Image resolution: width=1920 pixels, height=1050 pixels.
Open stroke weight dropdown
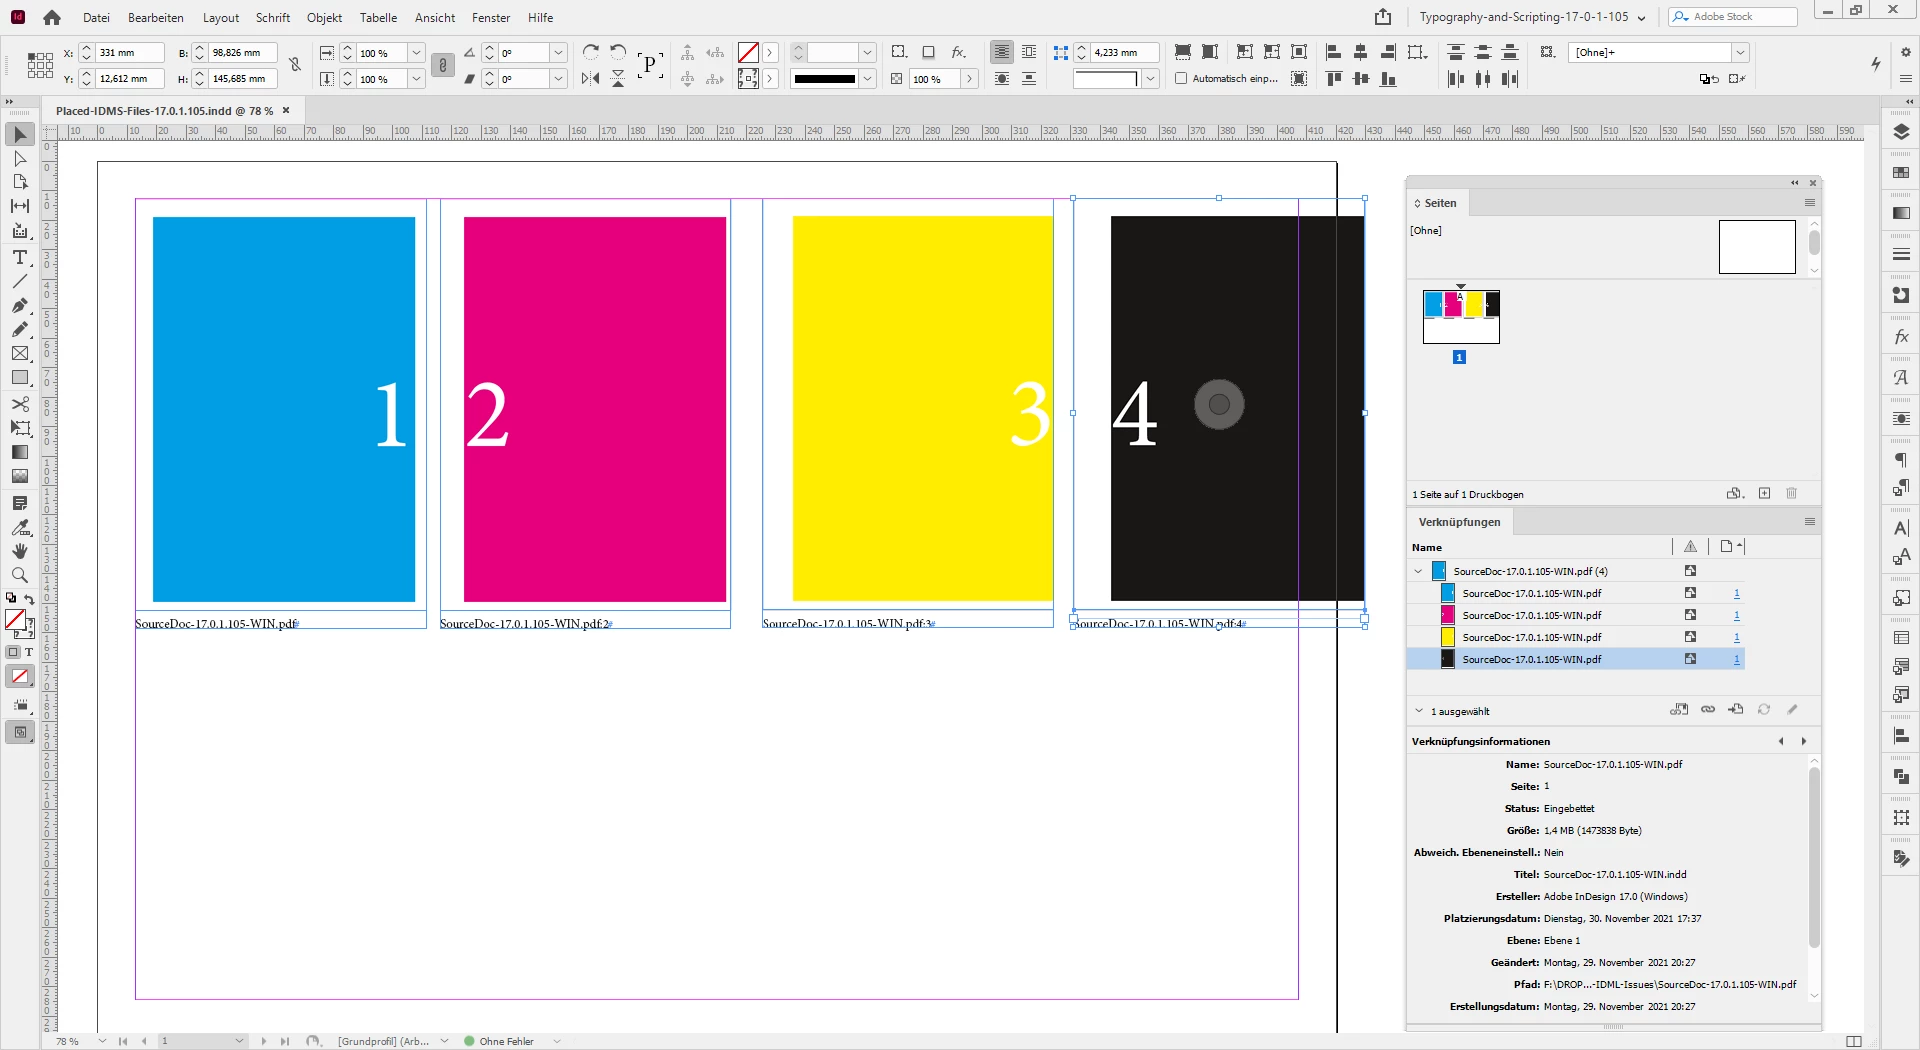point(868,52)
